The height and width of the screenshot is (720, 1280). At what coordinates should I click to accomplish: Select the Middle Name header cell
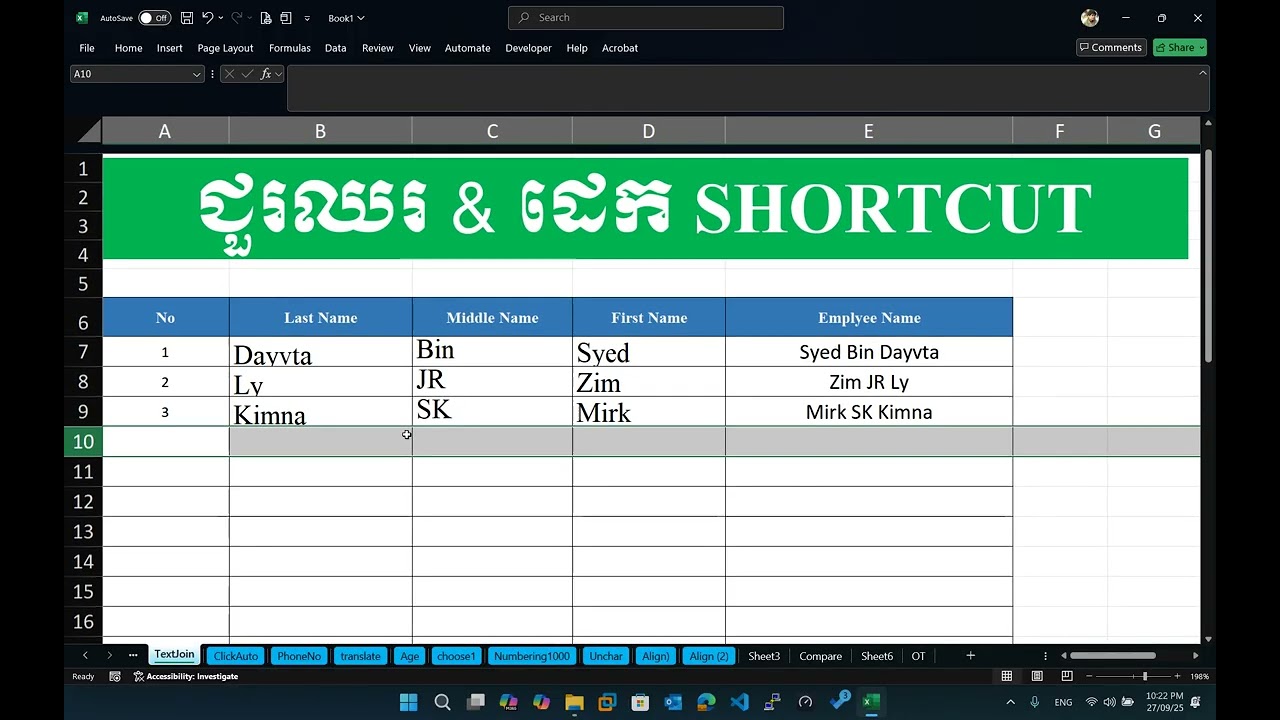tap(492, 317)
